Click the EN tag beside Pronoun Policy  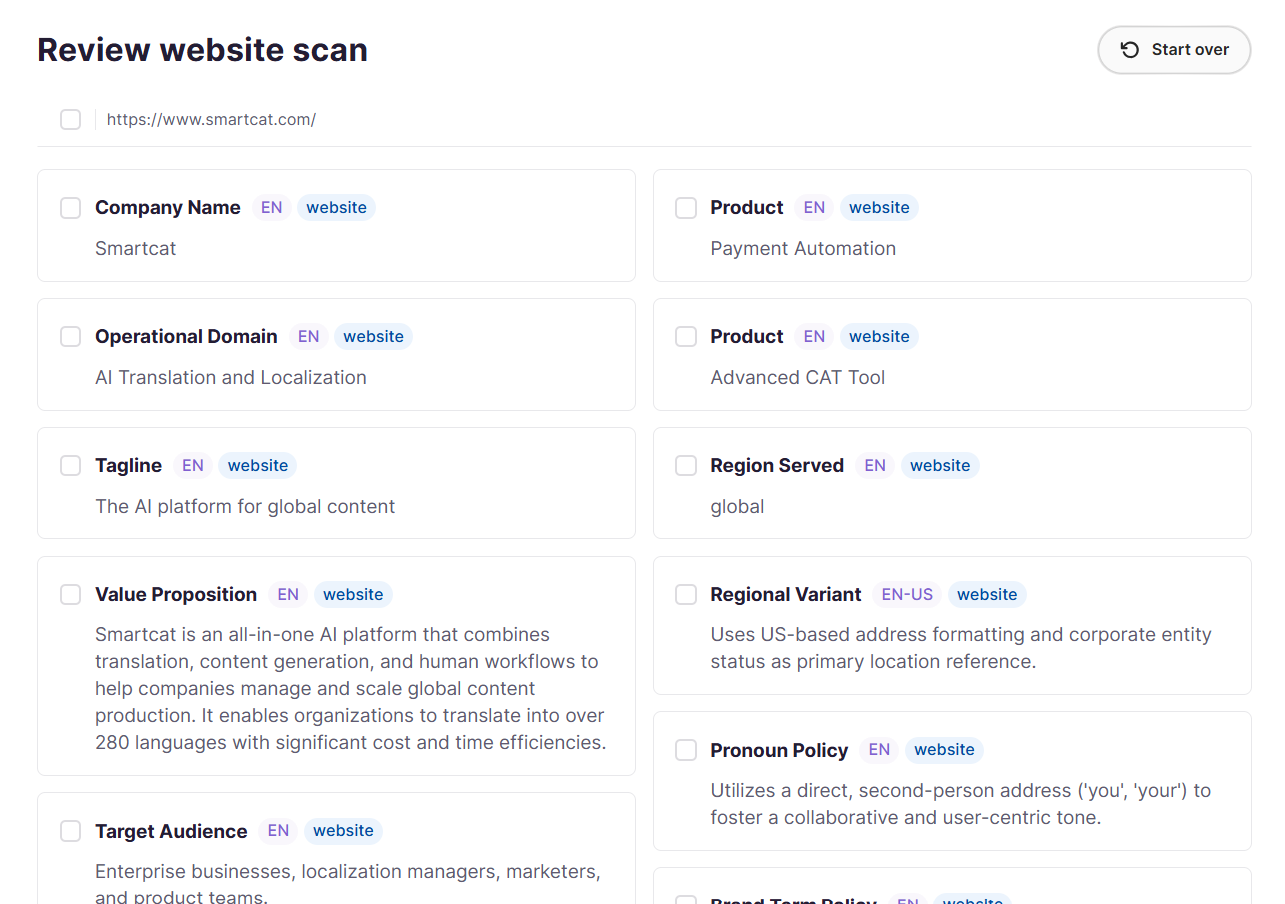point(879,750)
